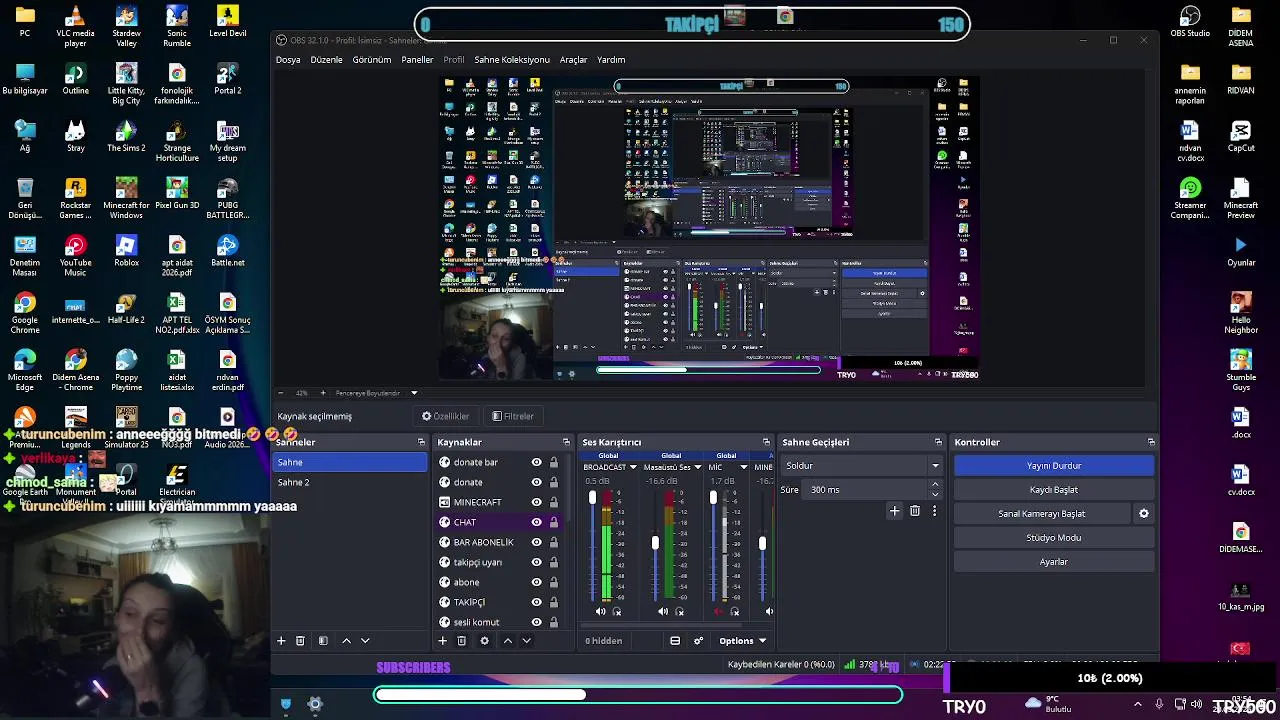
Task: Remove selected source with trash icon
Action: coord(461,641)
